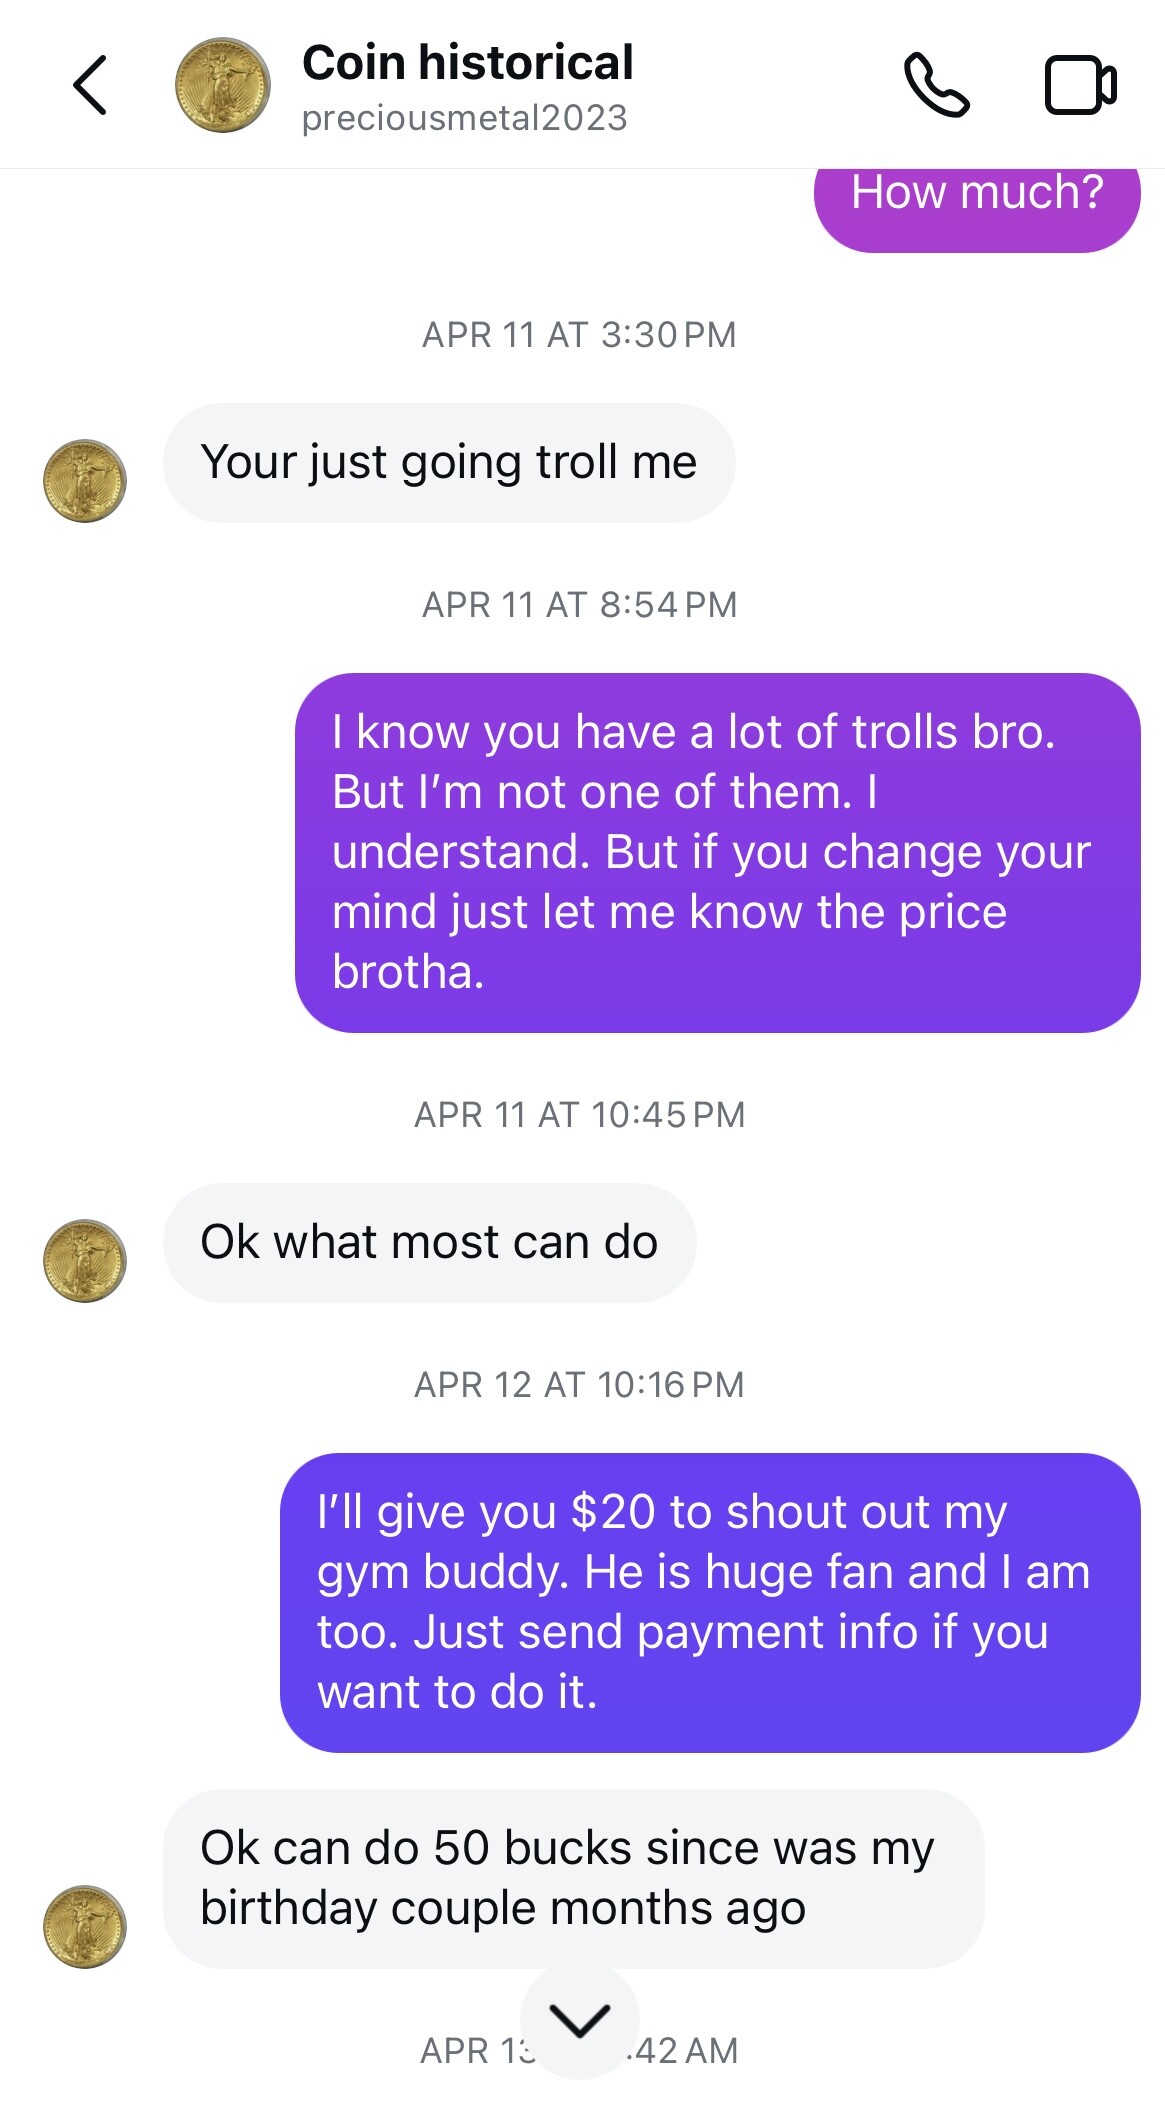The width and height of the screenshot is (1165, 2112).
Task: Tap the 'Ok can do 50 bucks' message
Action: point(573,1878)
